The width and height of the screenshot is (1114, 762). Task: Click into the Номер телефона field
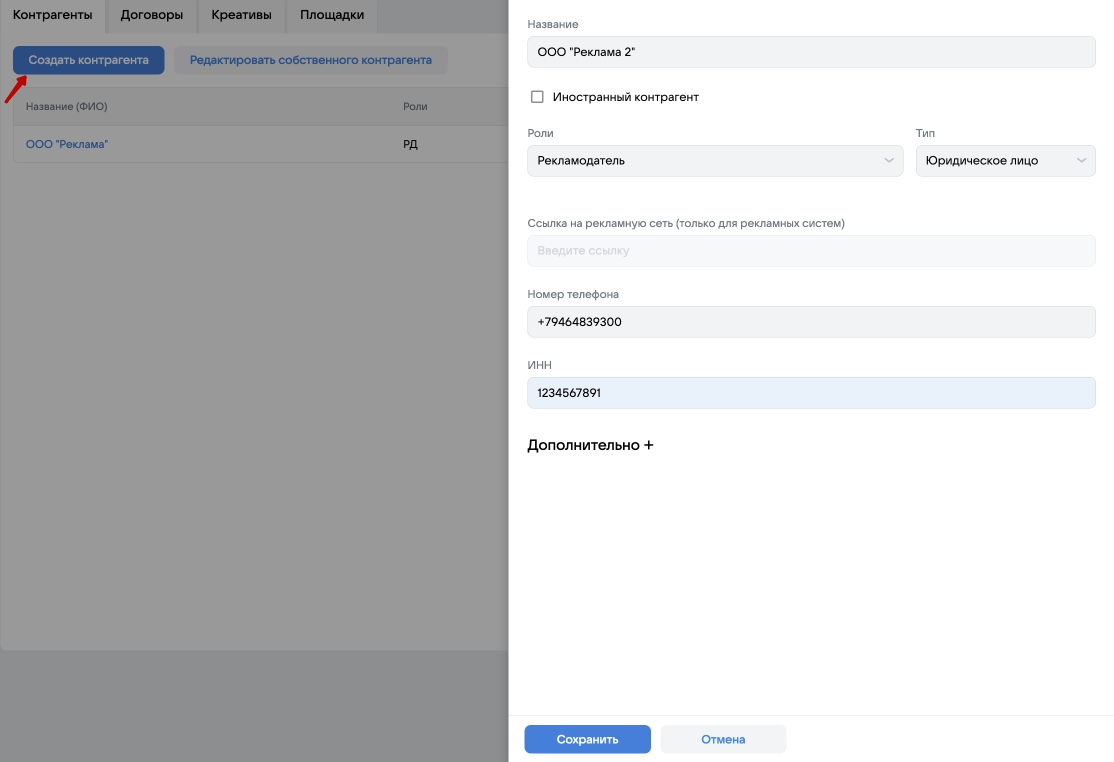coord(811,322)
